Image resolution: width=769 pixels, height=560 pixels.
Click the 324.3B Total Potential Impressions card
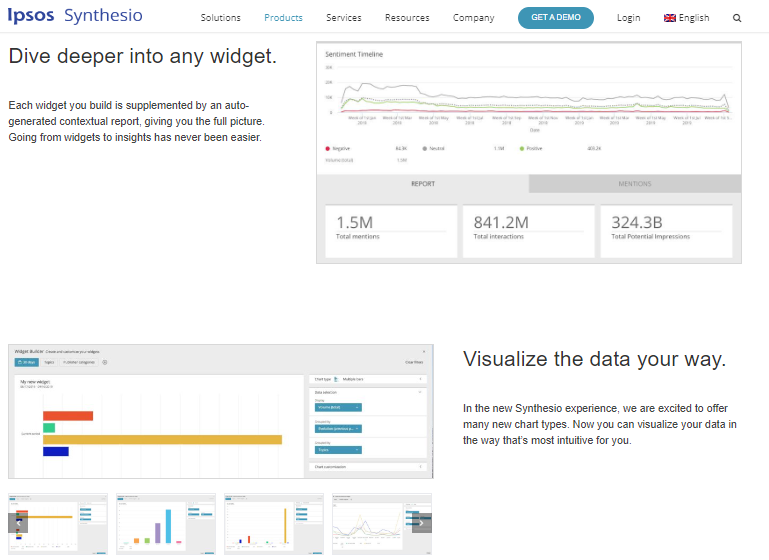pos(666,231)
